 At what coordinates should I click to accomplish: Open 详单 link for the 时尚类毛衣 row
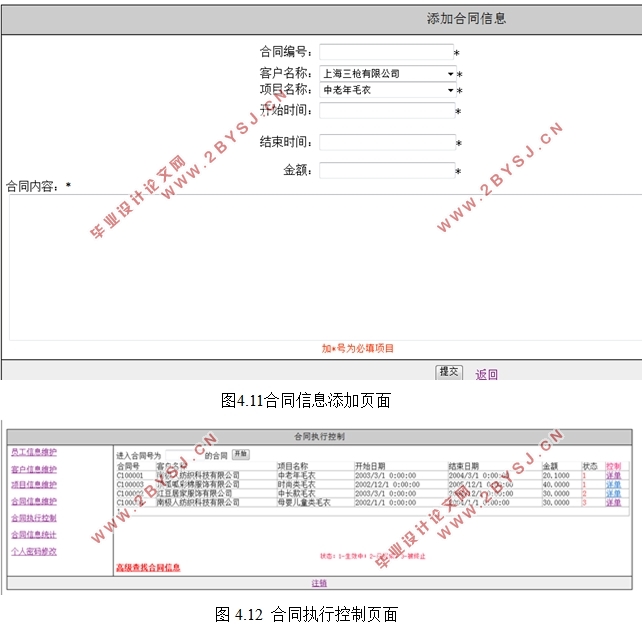[613, 485]
